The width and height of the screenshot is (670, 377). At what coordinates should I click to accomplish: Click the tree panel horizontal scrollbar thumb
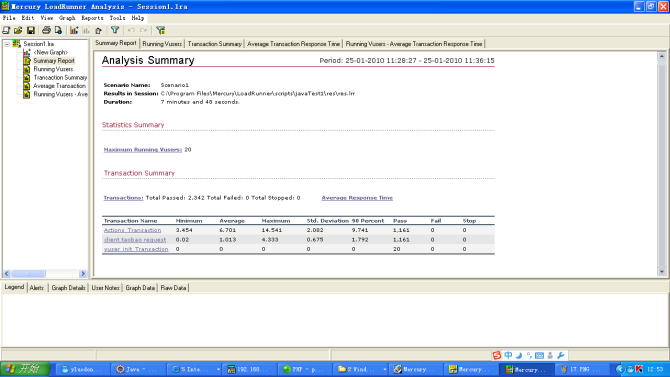click(28, 274)
